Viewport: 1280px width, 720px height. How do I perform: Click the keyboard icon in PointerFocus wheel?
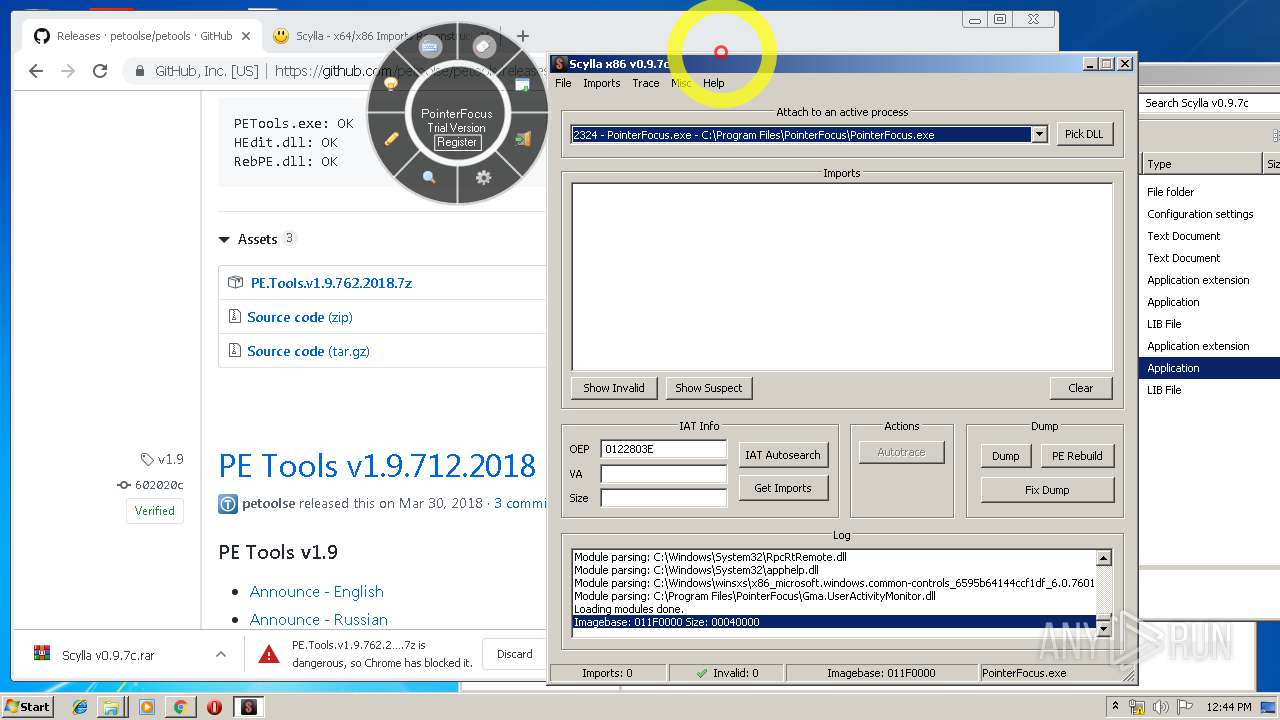click(x=431, y=47)
